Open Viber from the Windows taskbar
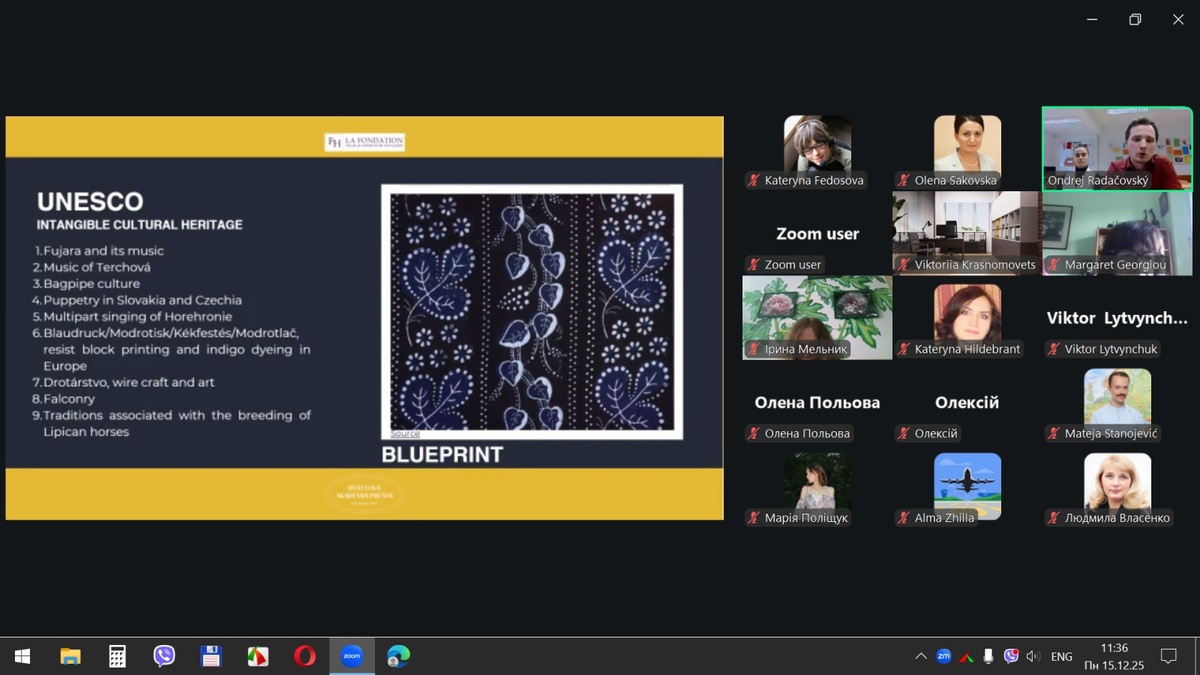Viewport: 1200px width, 675px height. coord(164,656)
